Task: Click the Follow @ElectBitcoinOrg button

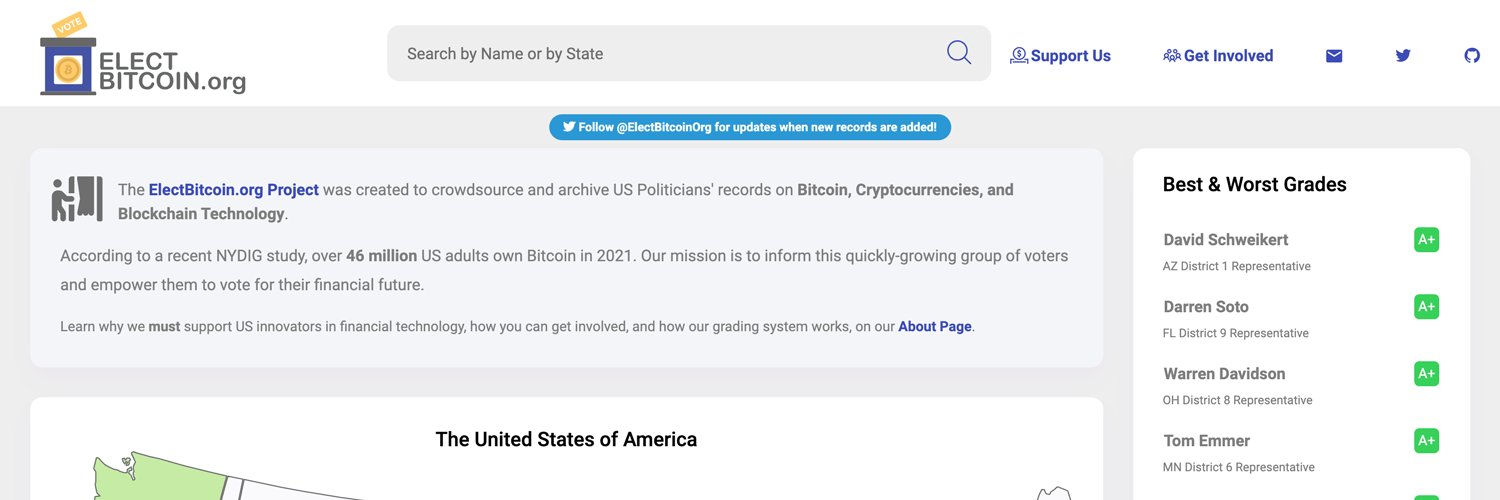Action: (x=750, y=127)
